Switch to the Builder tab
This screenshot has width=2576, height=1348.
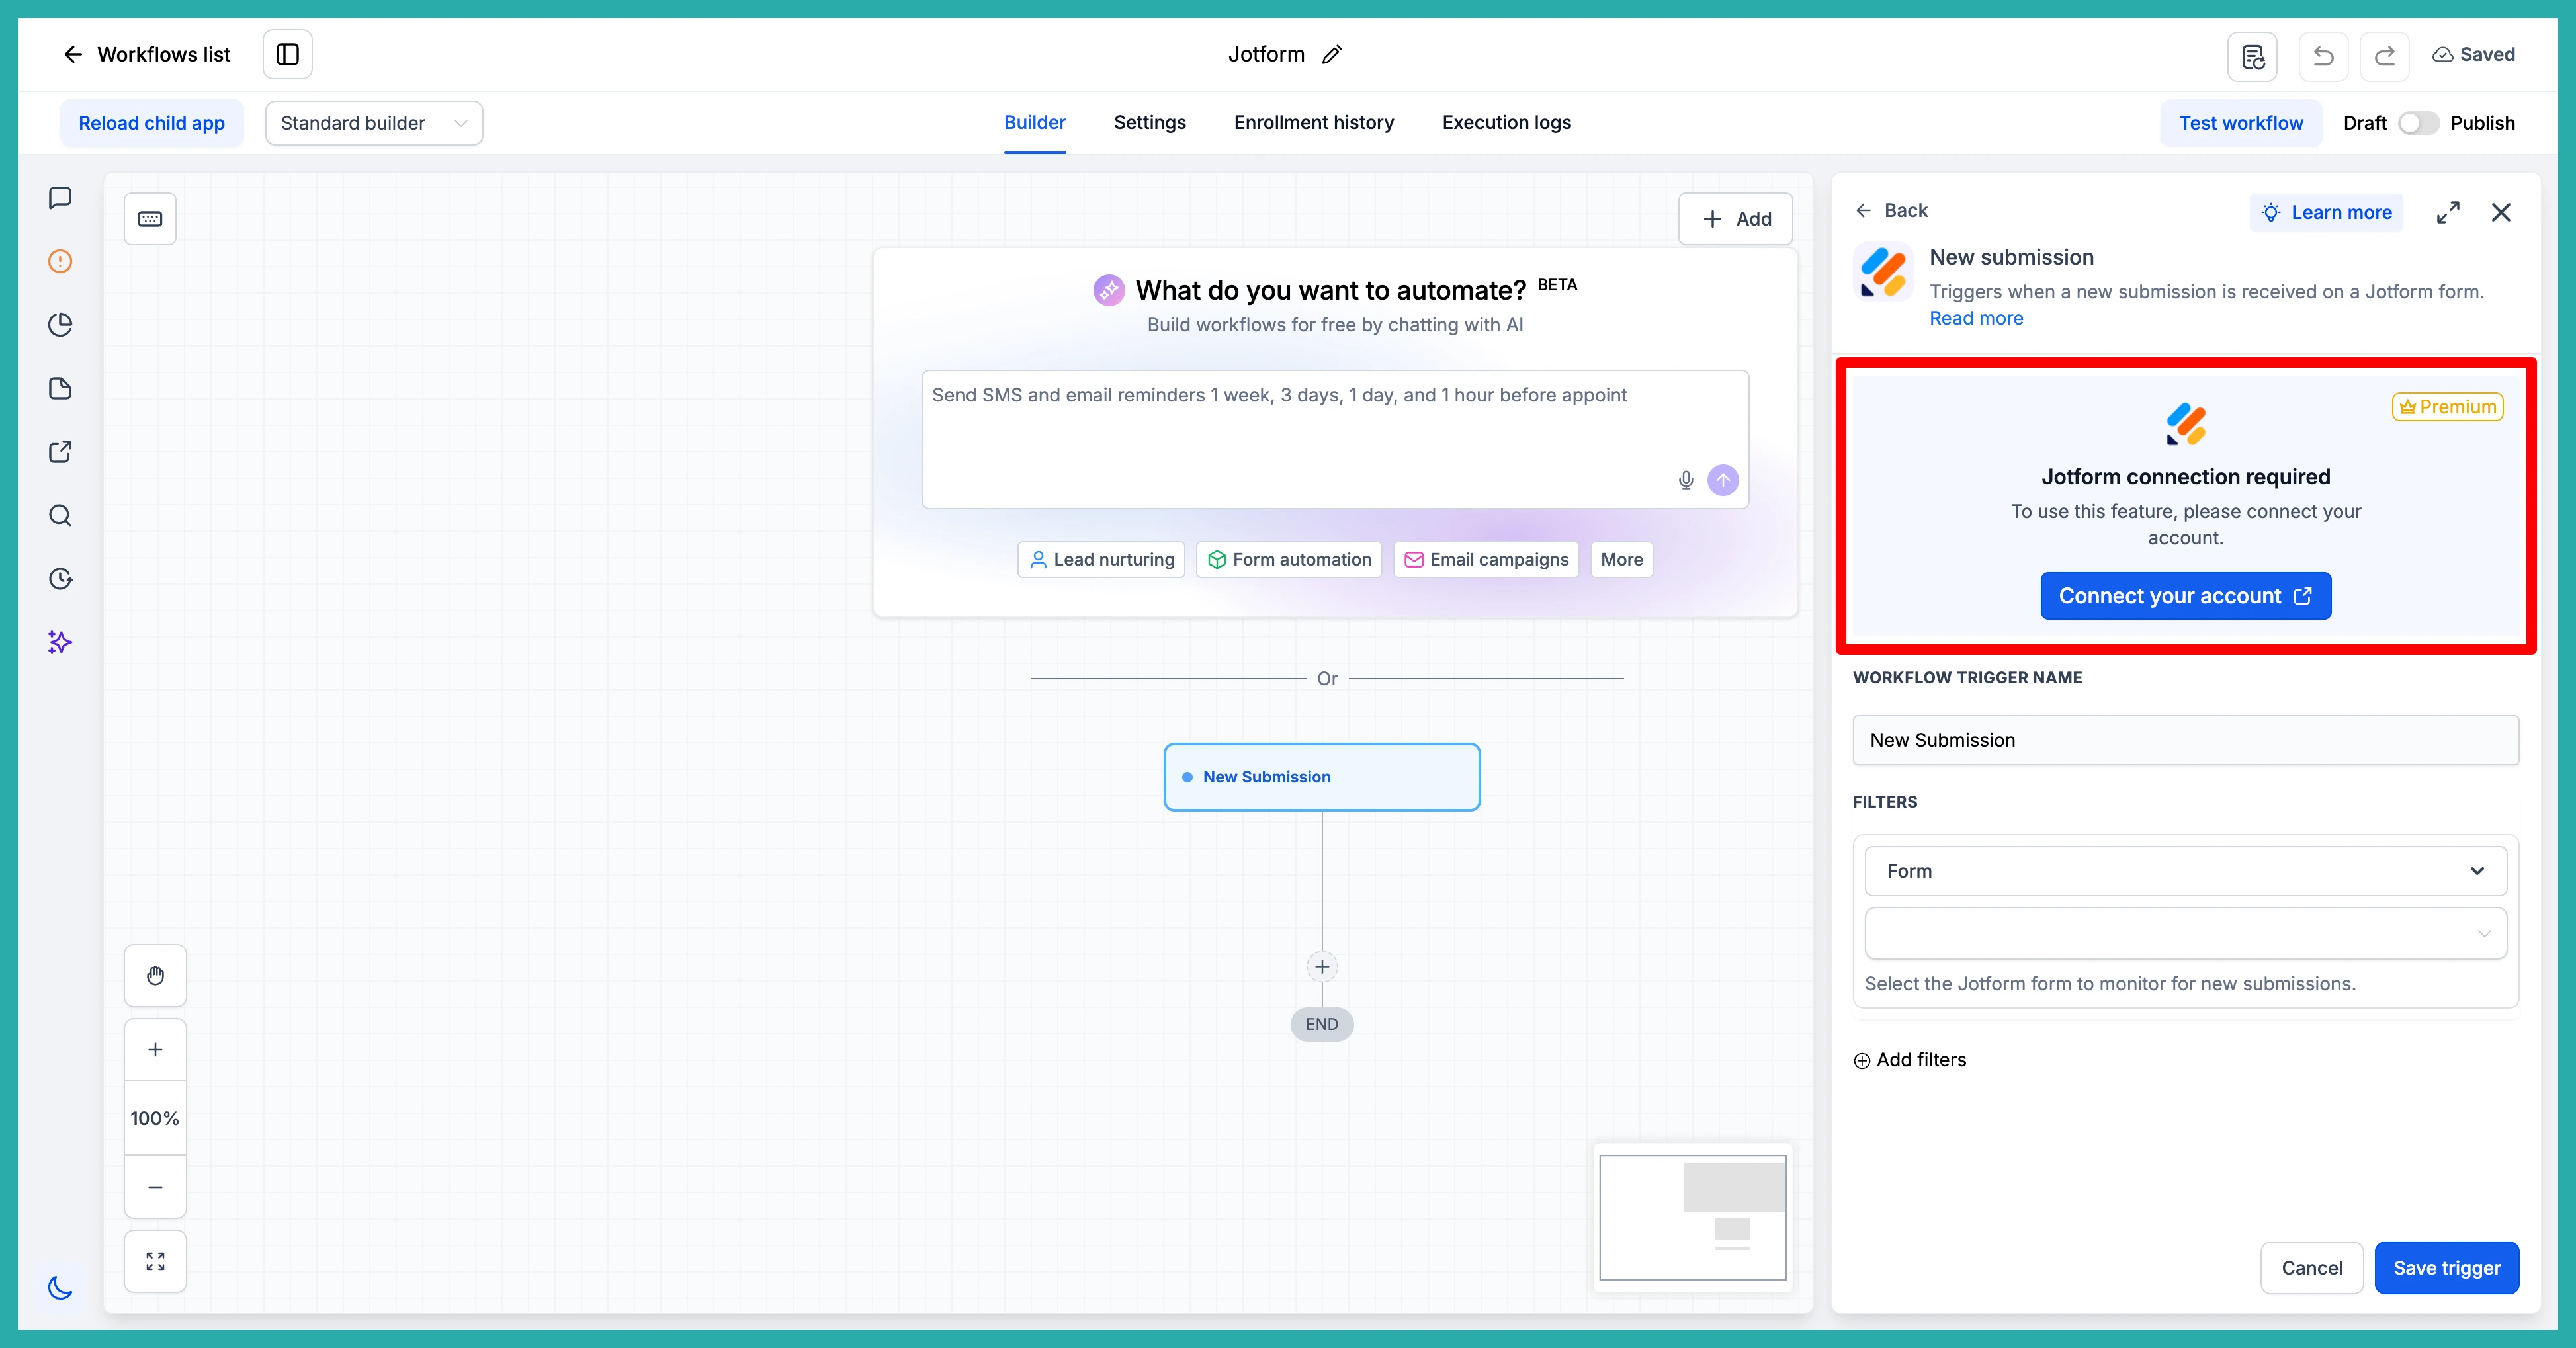(x=1034, y=123)
